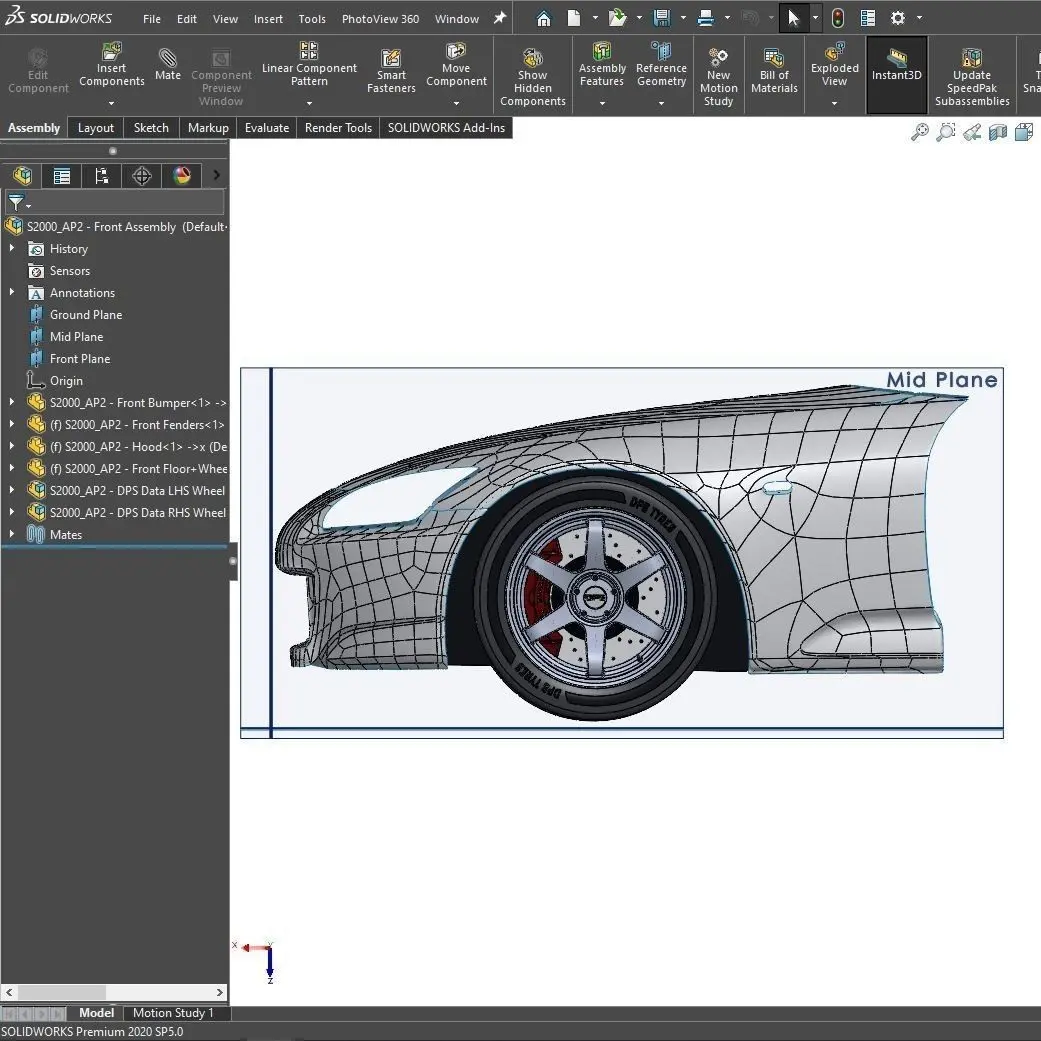This screenshot has height=1041, width=1041.
Task: Activate the Move Component tool
Action: click(456, 64)
